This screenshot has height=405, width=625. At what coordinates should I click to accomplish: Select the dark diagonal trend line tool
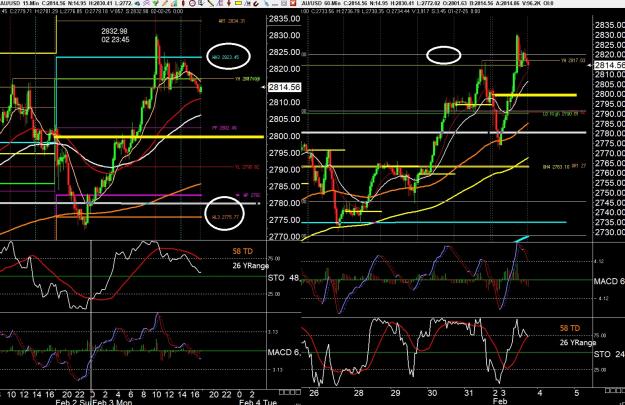pyautogui.click(x=211, y=3)
